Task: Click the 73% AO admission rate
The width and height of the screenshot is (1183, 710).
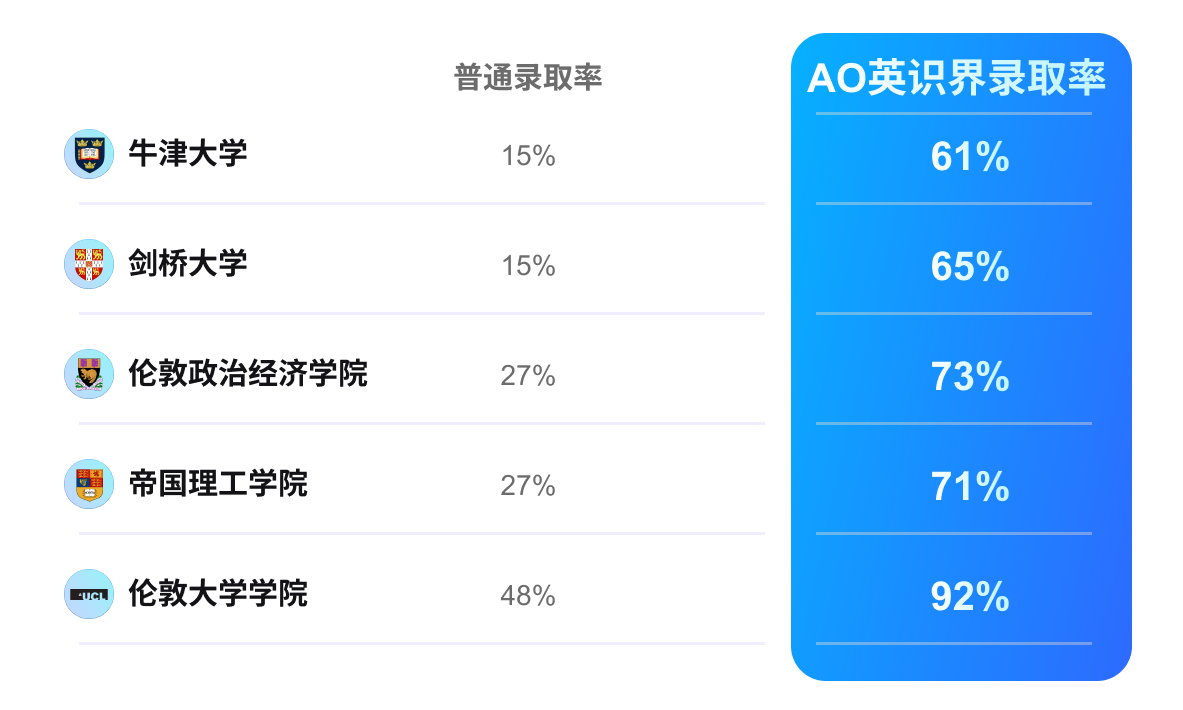Action: 969,377
